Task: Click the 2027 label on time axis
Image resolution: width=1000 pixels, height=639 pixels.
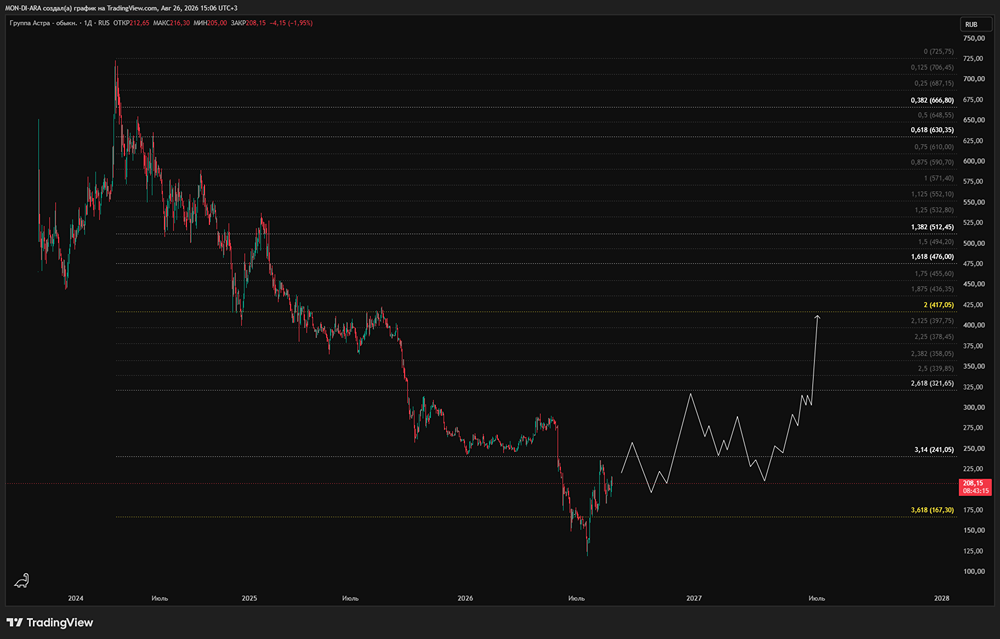Action: [x=694, y=598]
